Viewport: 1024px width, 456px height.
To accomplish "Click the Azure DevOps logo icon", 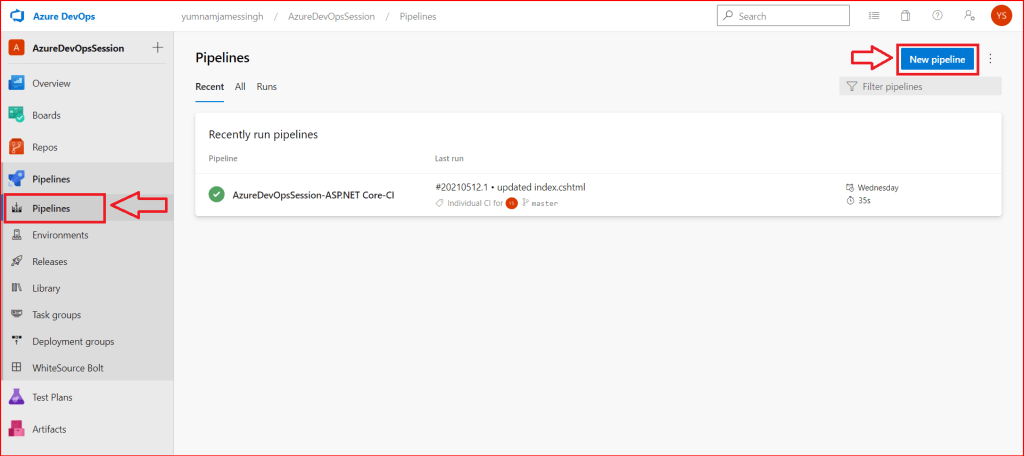I will [x=17, y=16].
